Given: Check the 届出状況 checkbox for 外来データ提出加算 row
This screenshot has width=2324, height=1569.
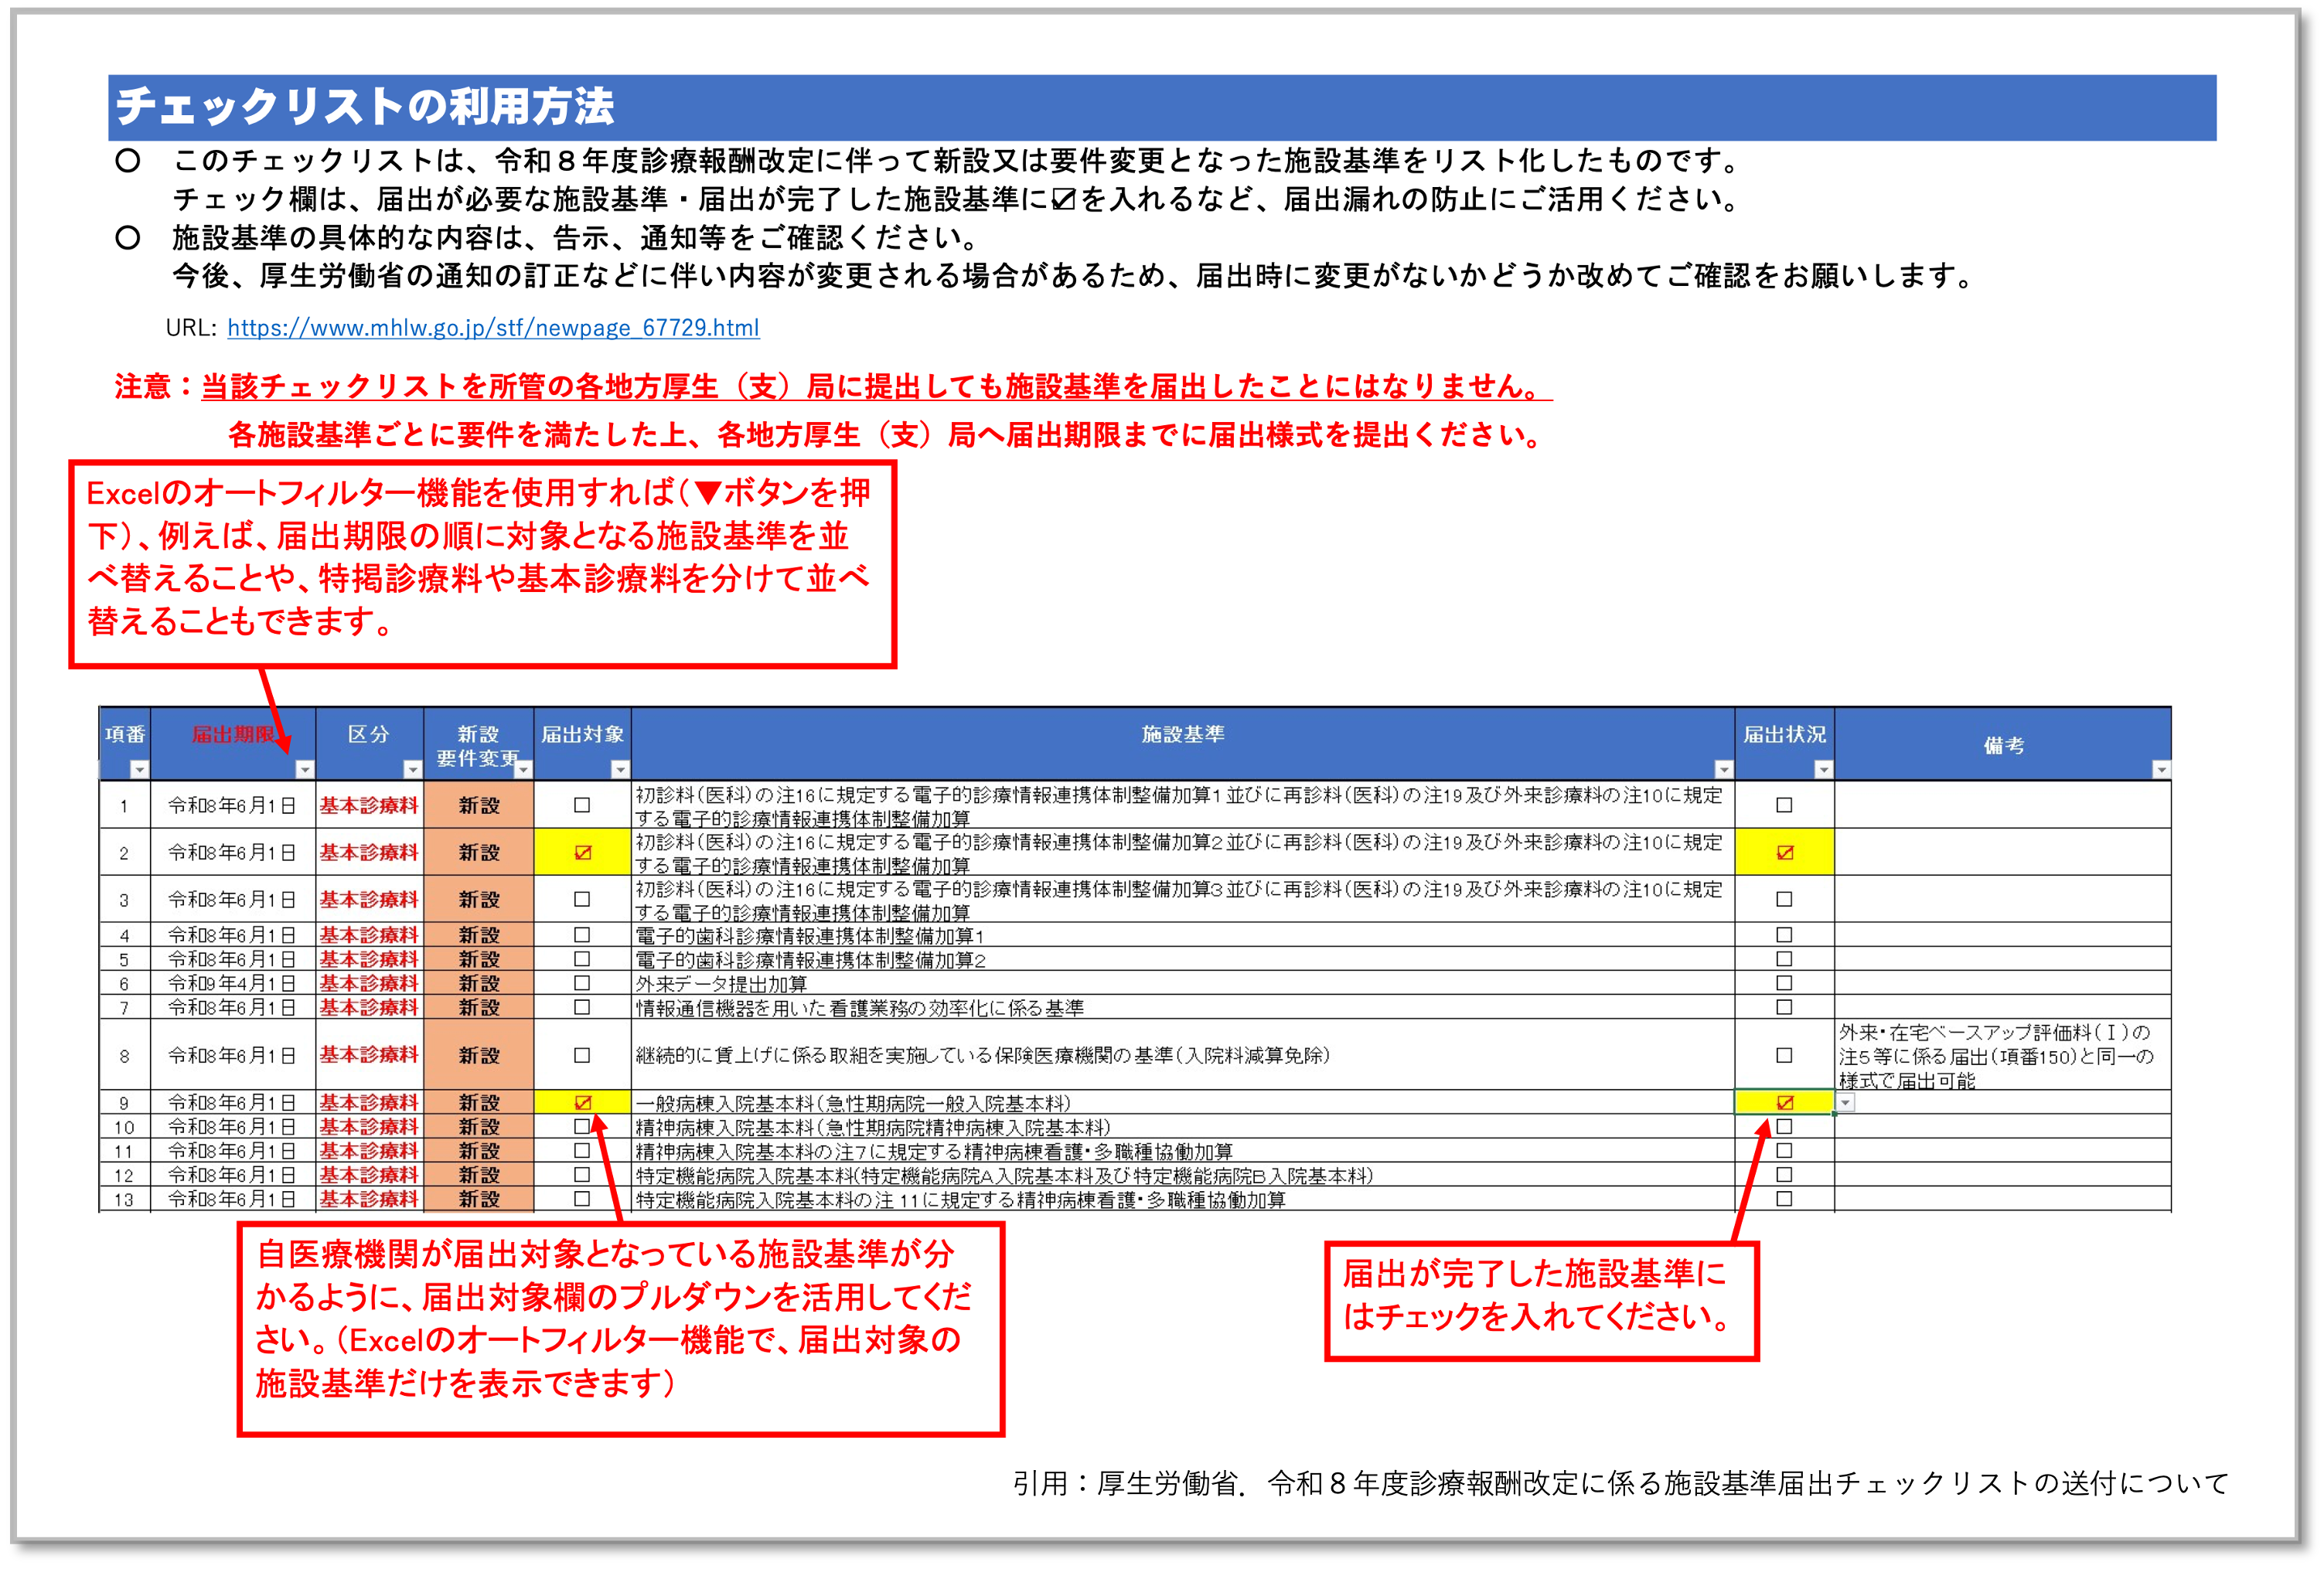Looking at the screenshot, I should [1784, 983].
